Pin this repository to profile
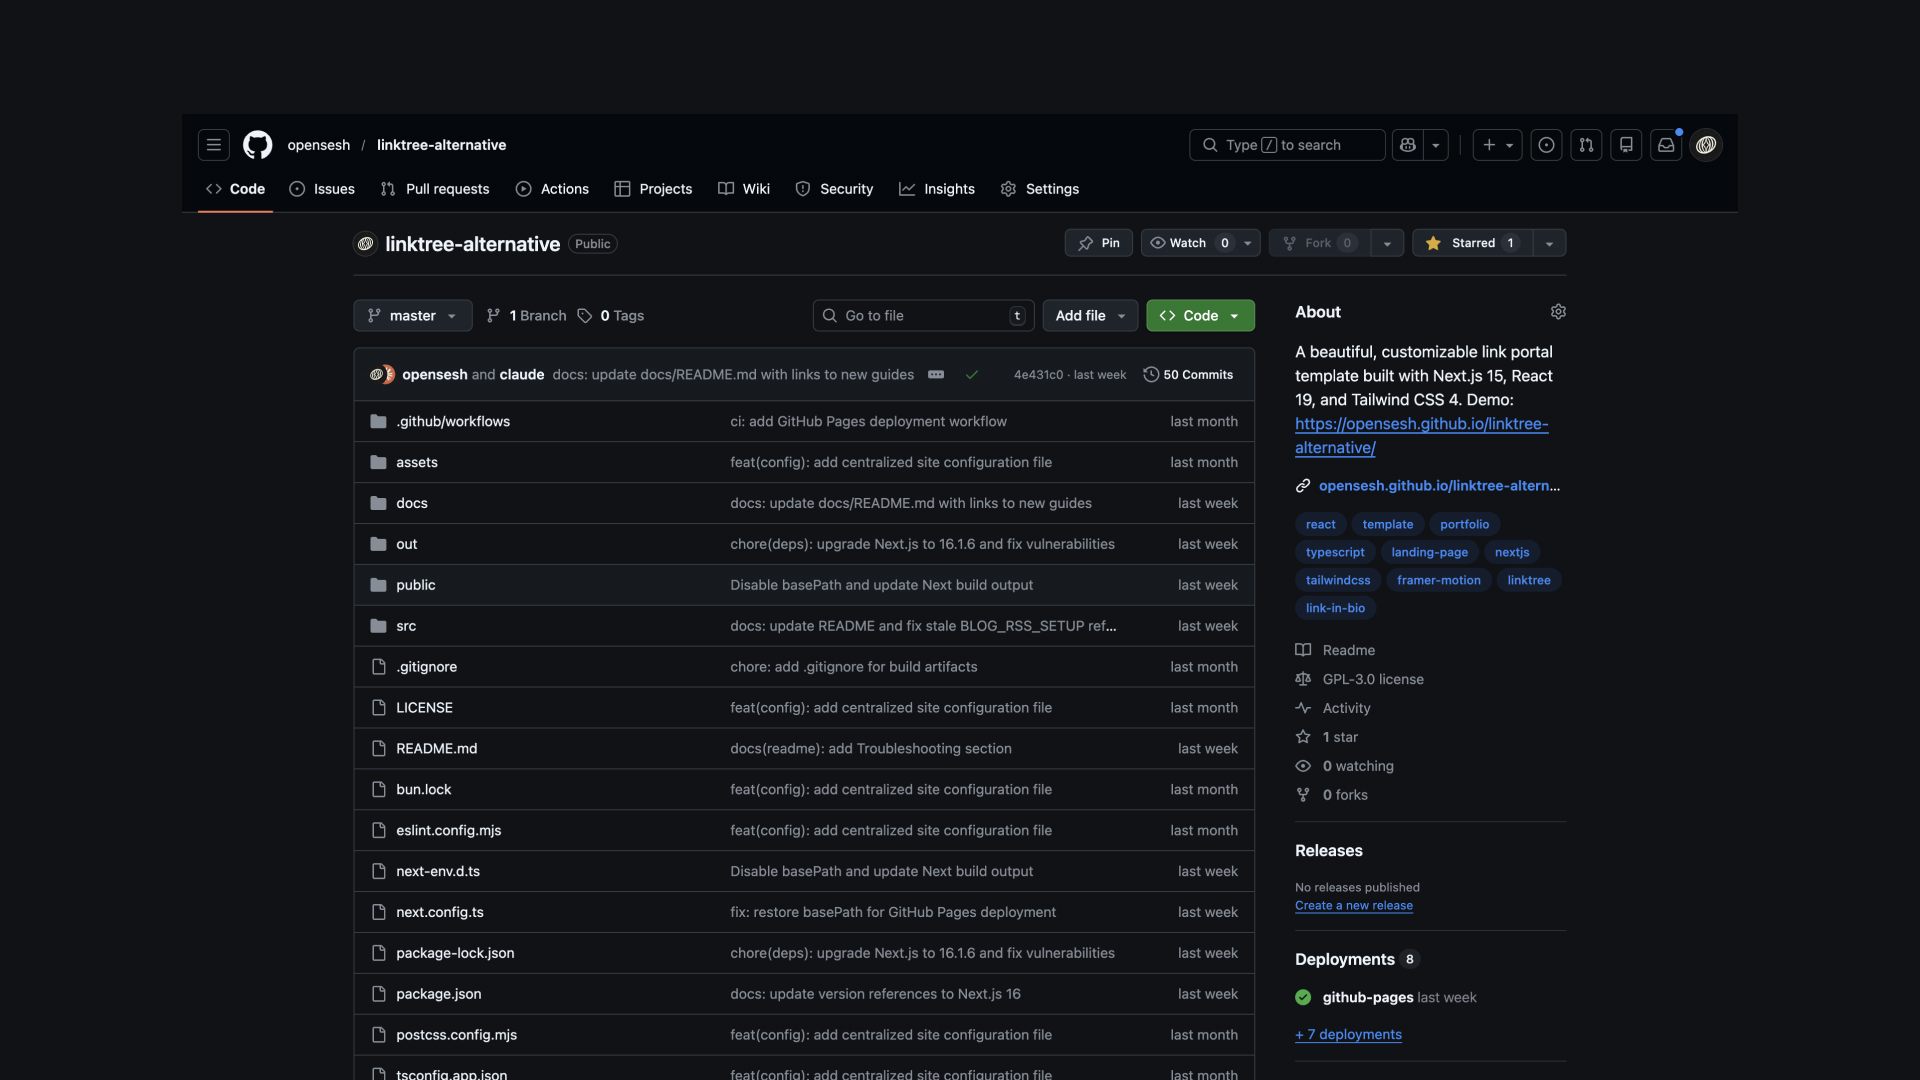The image size is (1920, 1080). (1099, 243)
